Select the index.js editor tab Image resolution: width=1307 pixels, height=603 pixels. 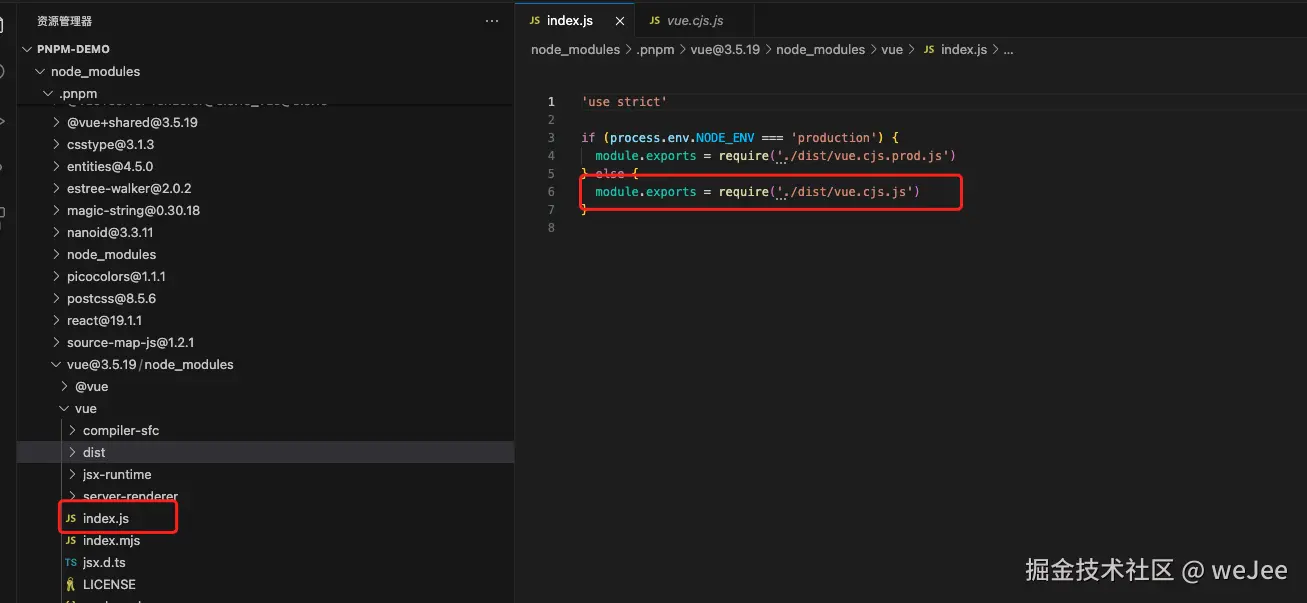tap(573, 20)
